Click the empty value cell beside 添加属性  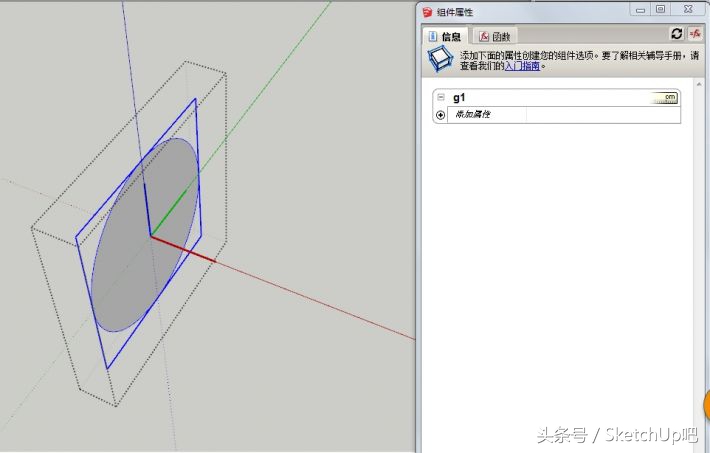pos(603,115)
